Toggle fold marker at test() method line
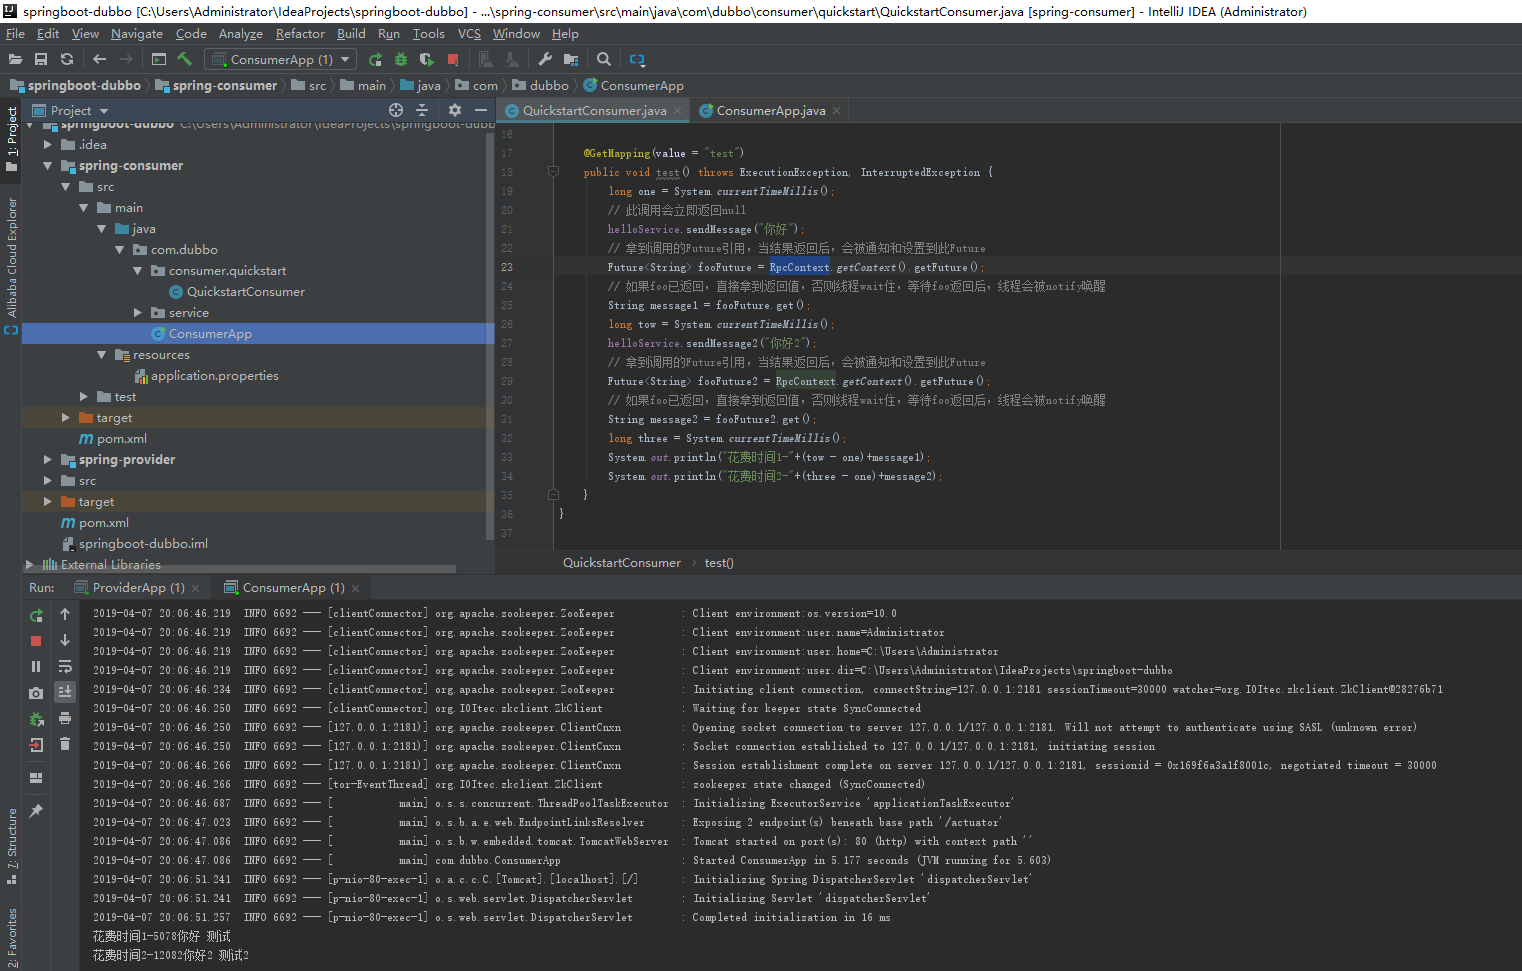1522x971 pixels. [x=553, y=172]
